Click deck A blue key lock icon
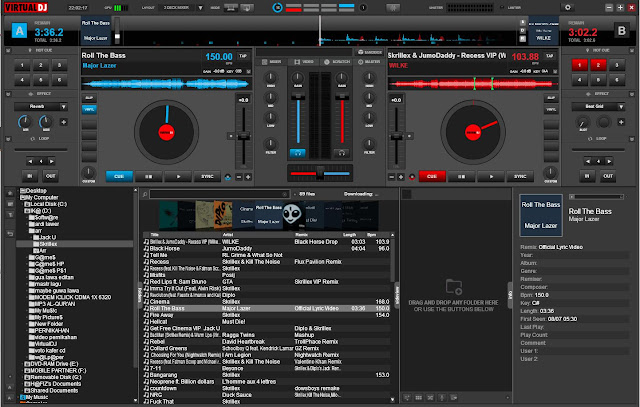The height and width of the screenshot is (407, 640). pos(228,177)
